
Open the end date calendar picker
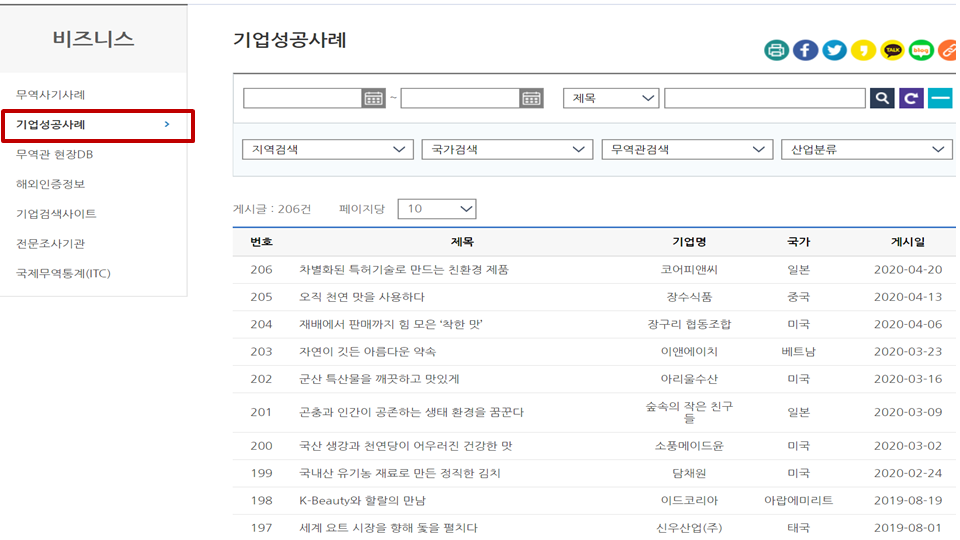point(531,98)
